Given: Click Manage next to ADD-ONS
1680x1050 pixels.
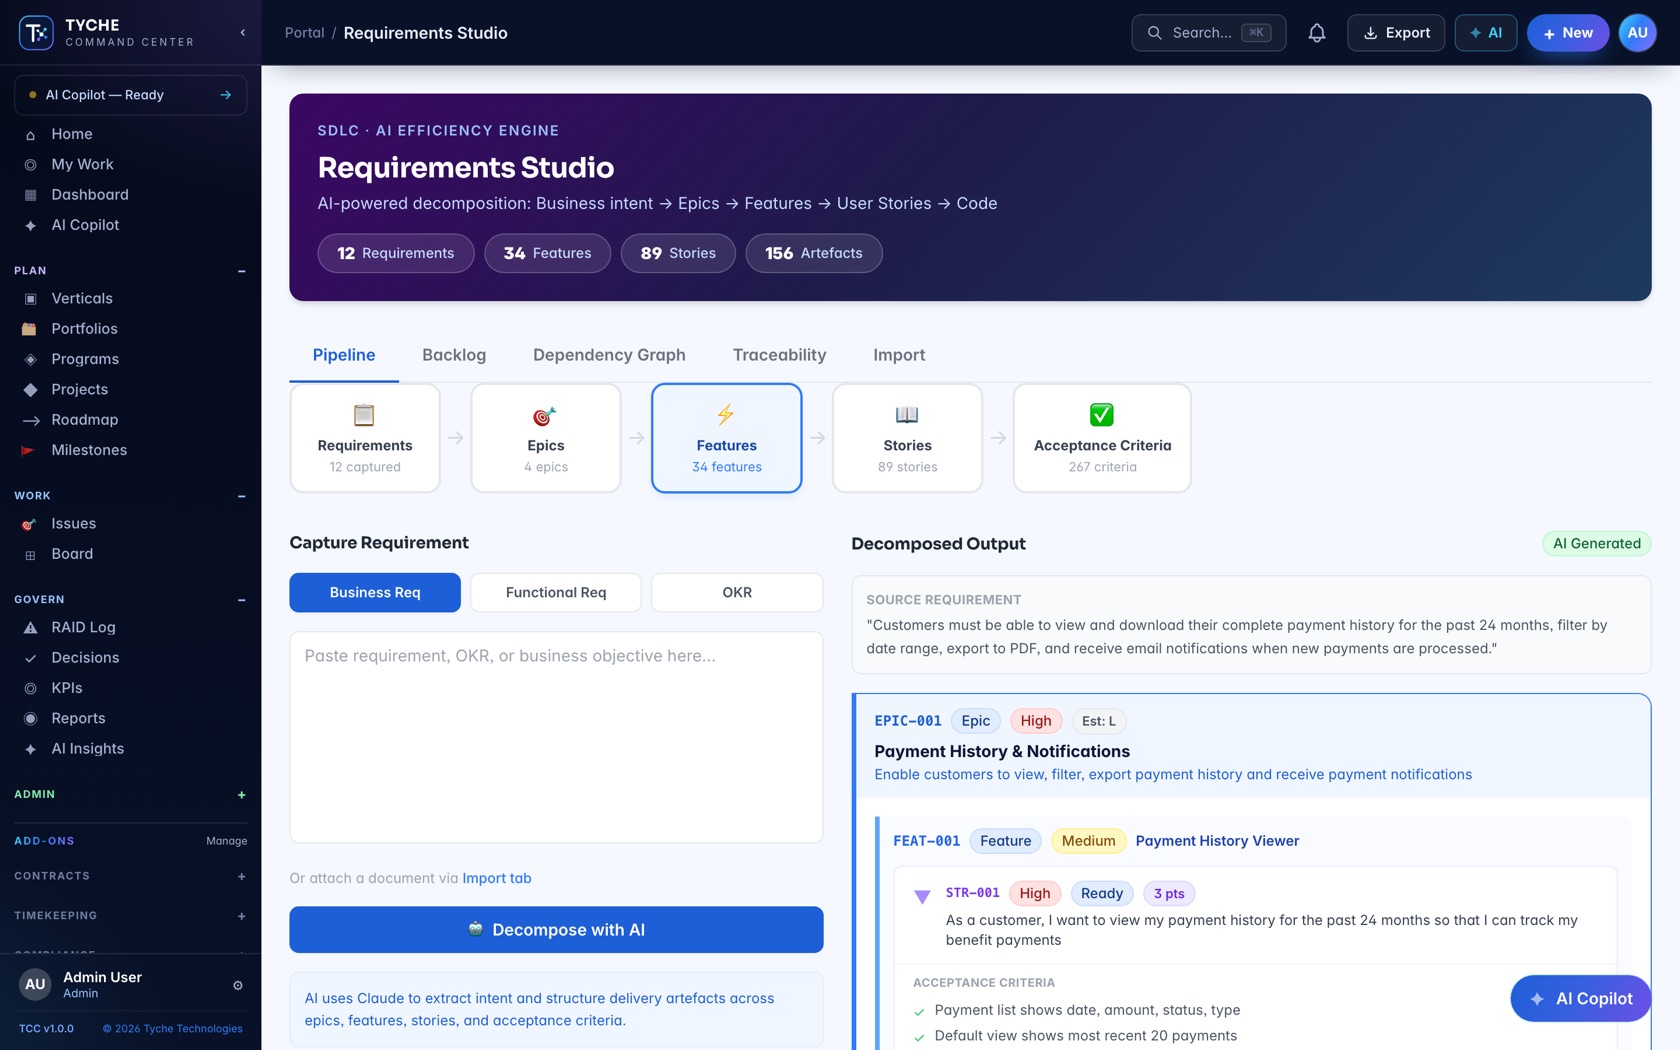Looking at the screenshot, I should [x=227, y=841].
